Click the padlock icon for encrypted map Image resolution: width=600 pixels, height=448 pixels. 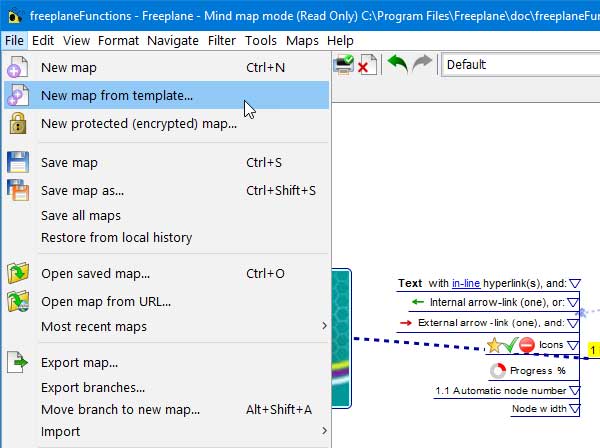coord(18,123)
